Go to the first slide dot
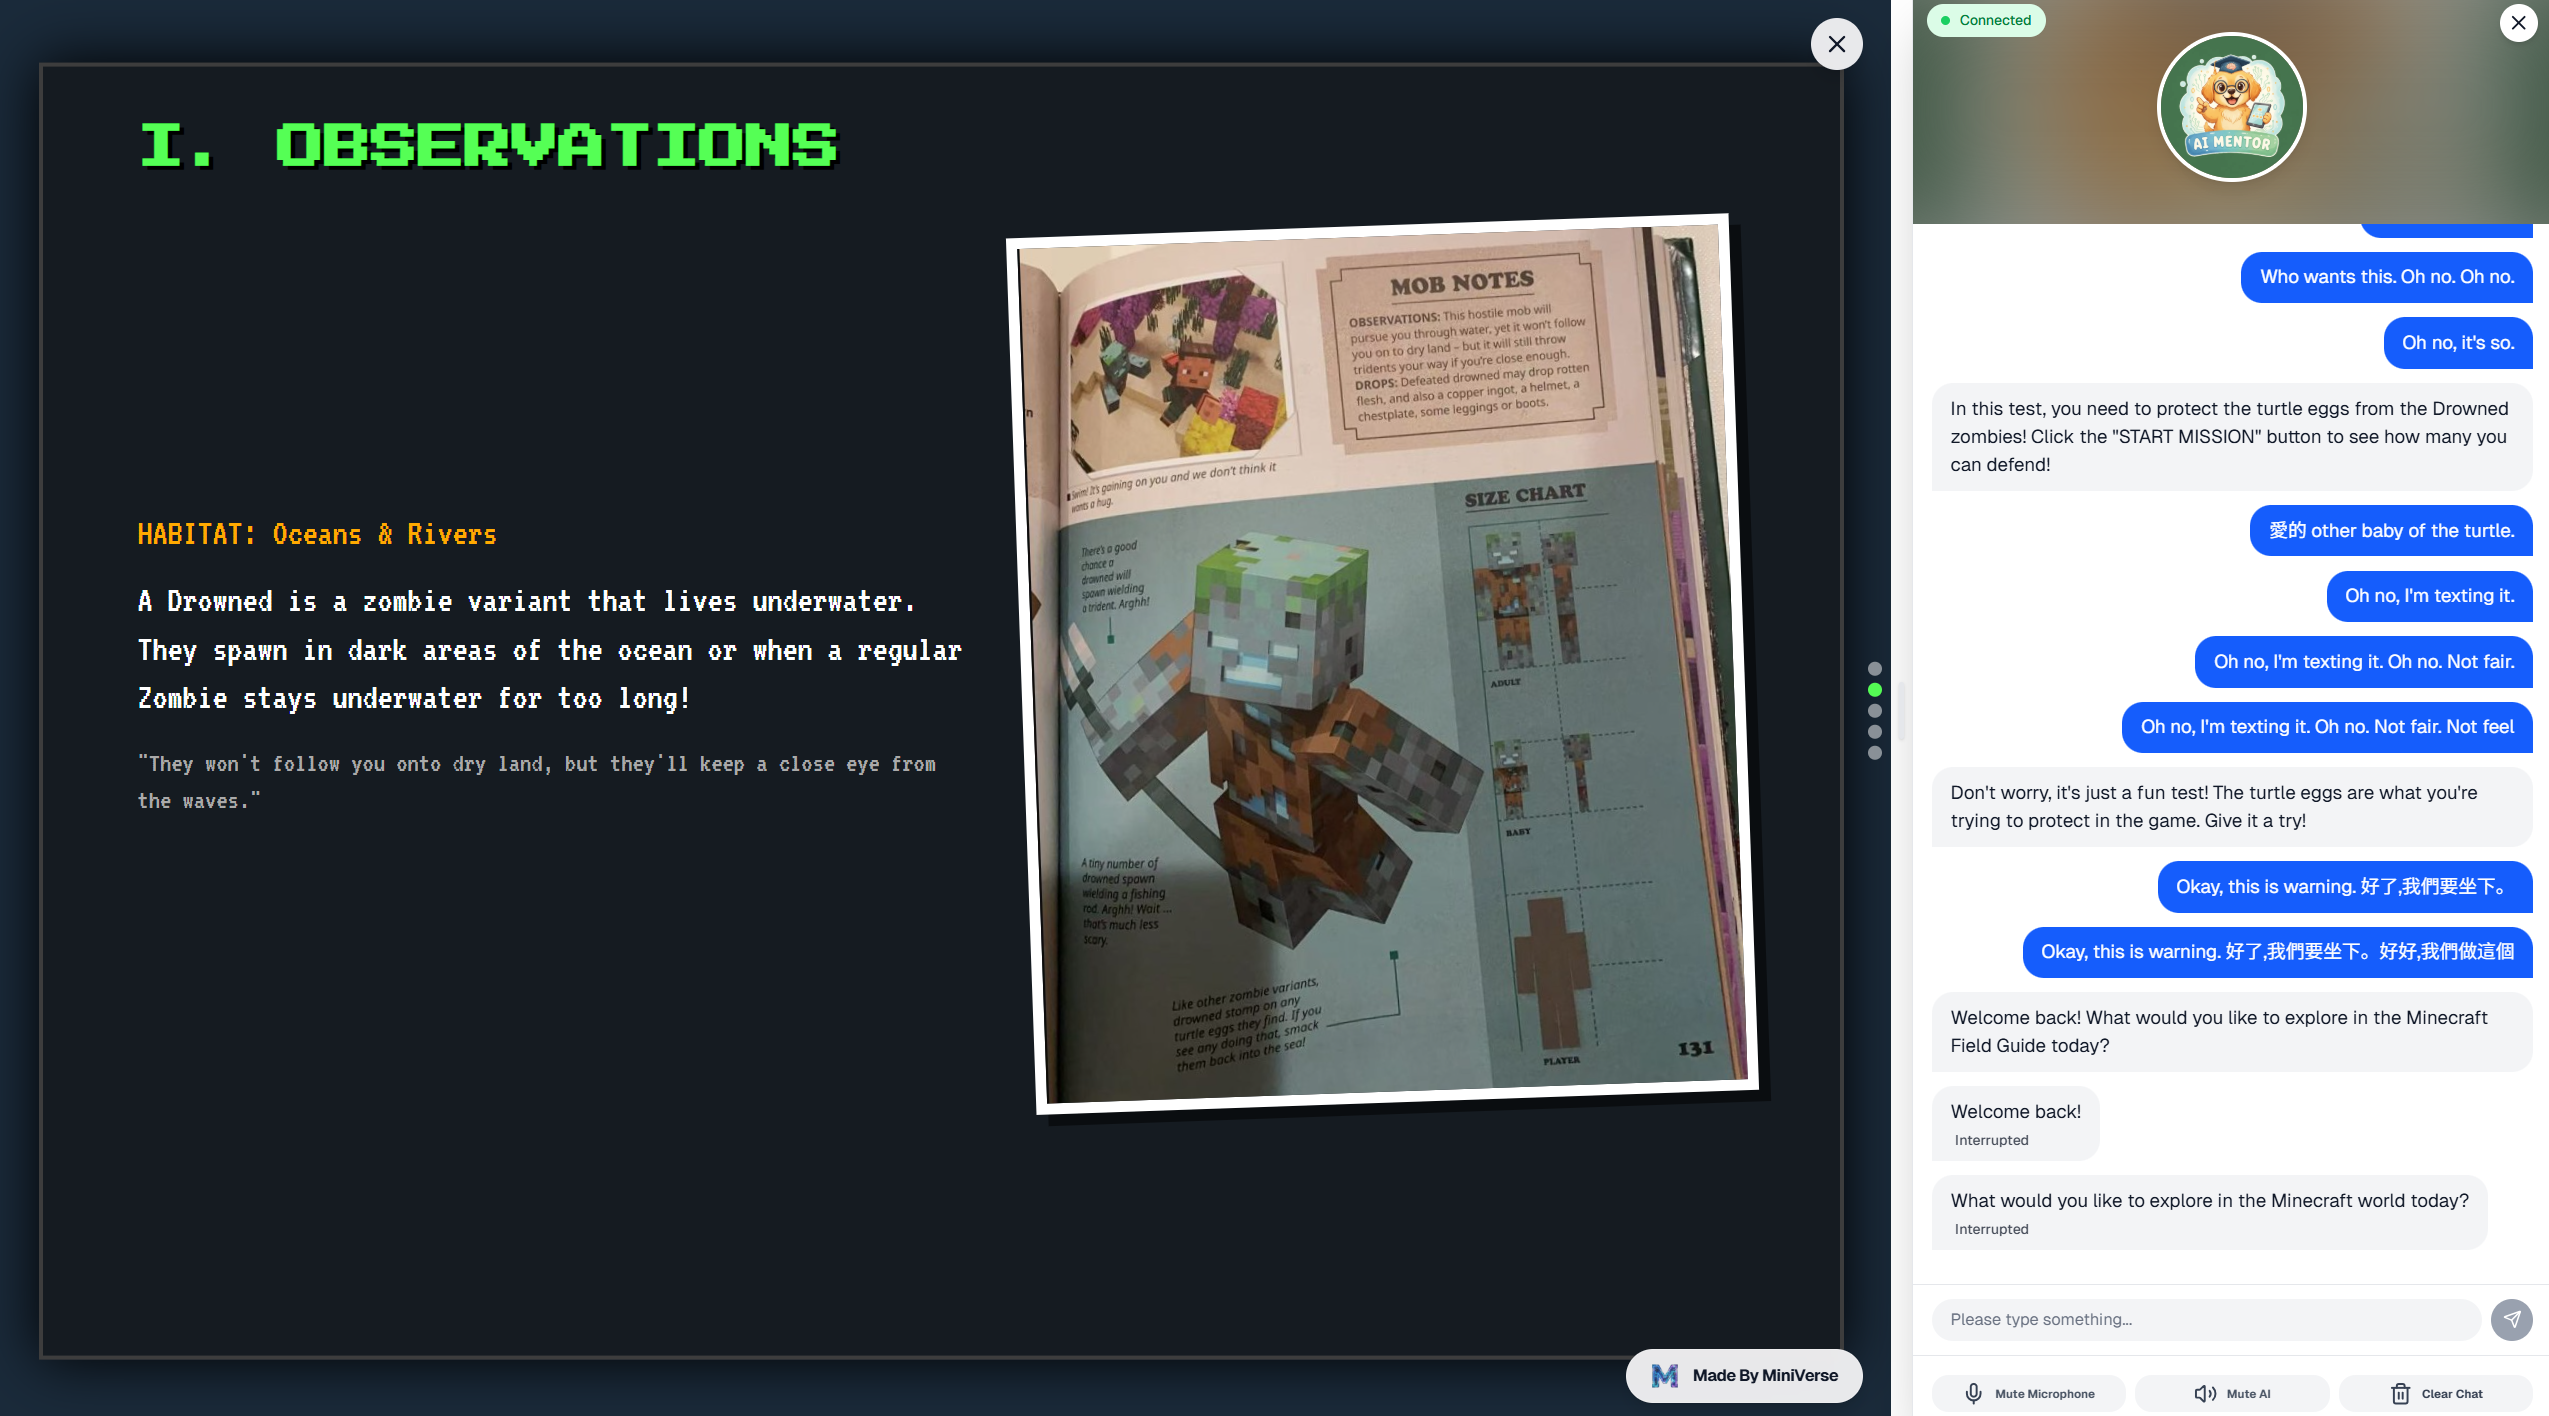This screenshot has width=2549, height=1416. point(1875,668)
